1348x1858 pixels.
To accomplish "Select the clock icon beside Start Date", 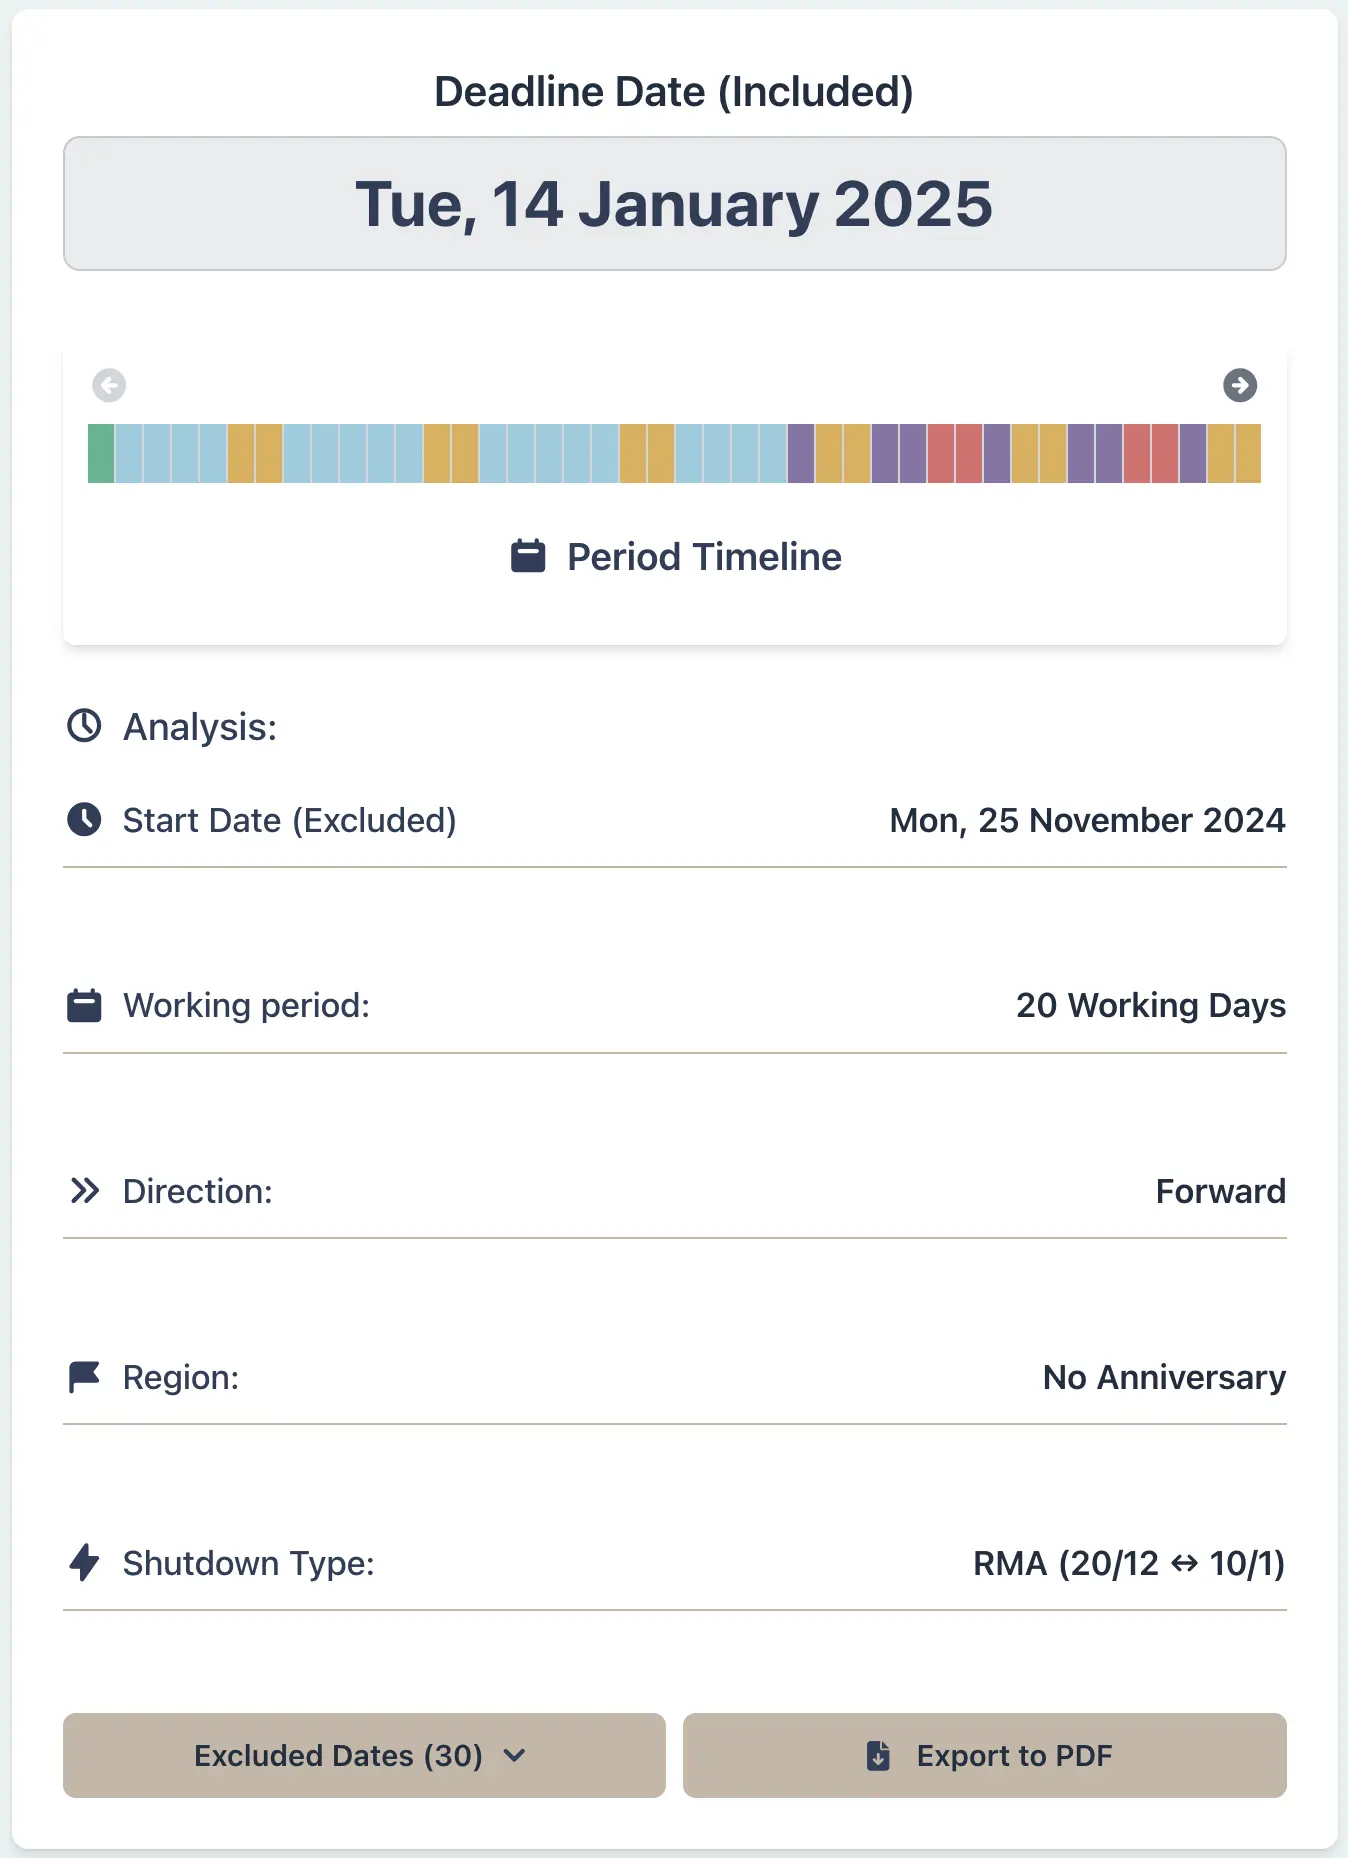I will (85, 820).
